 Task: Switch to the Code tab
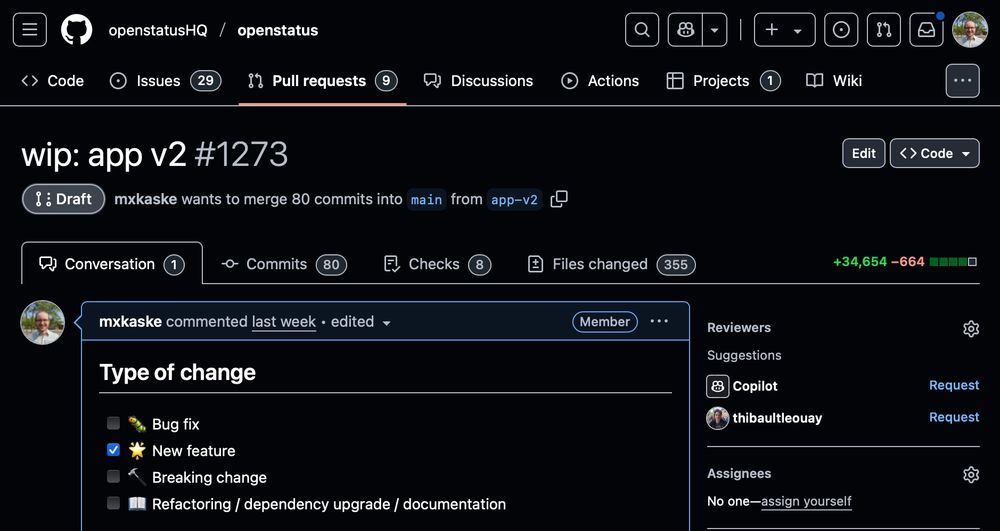tap(53, 81)
